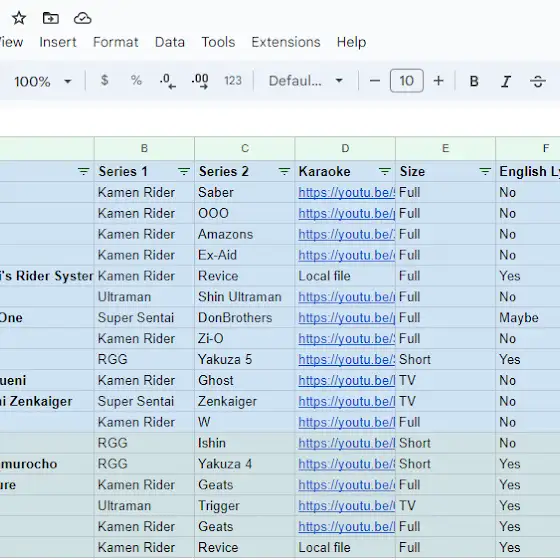Open karaoke link in Shin Ultraman row
Screen dimensions: 560x560
pyautogui.click(x=346, y=297)
